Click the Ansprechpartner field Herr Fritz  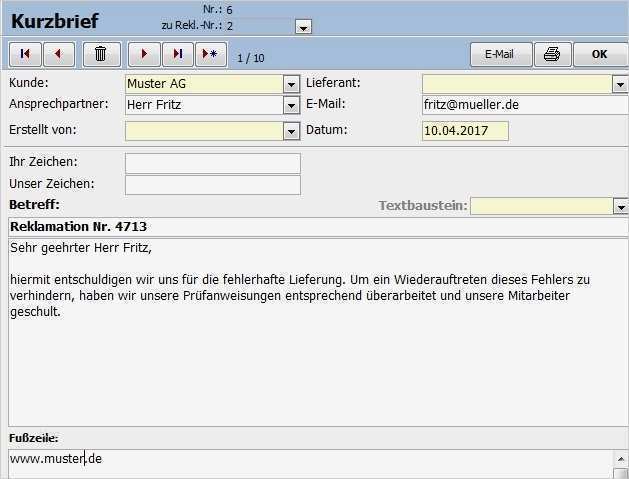point(204,106)
